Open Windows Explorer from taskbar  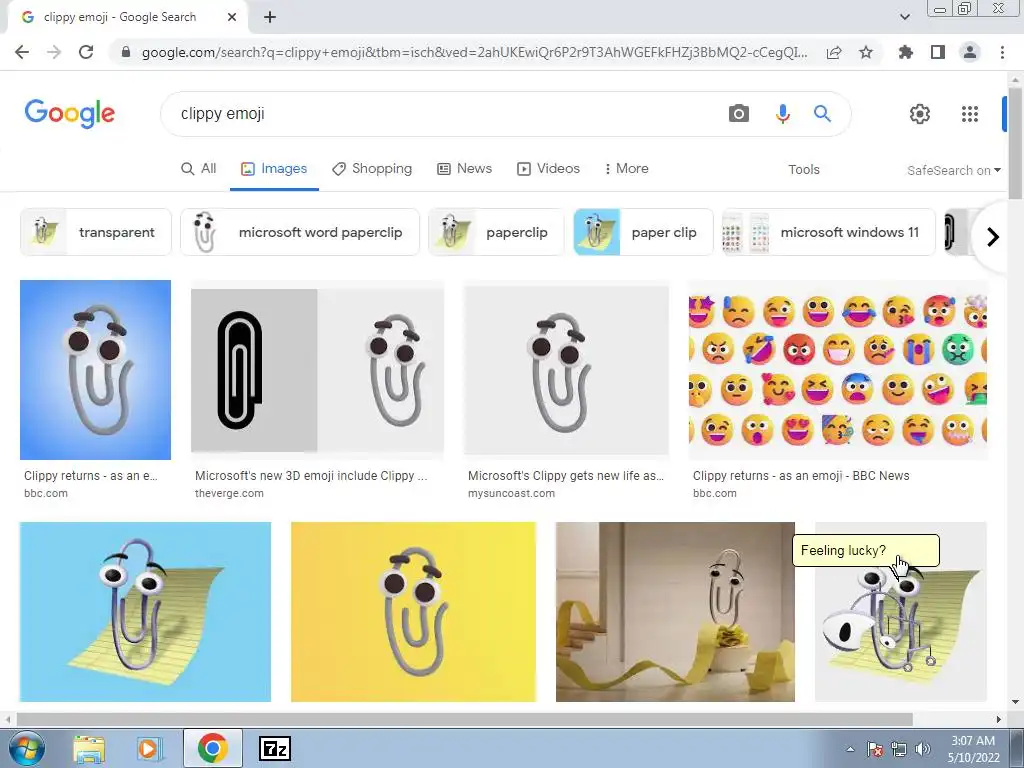[x=89, y=748]
